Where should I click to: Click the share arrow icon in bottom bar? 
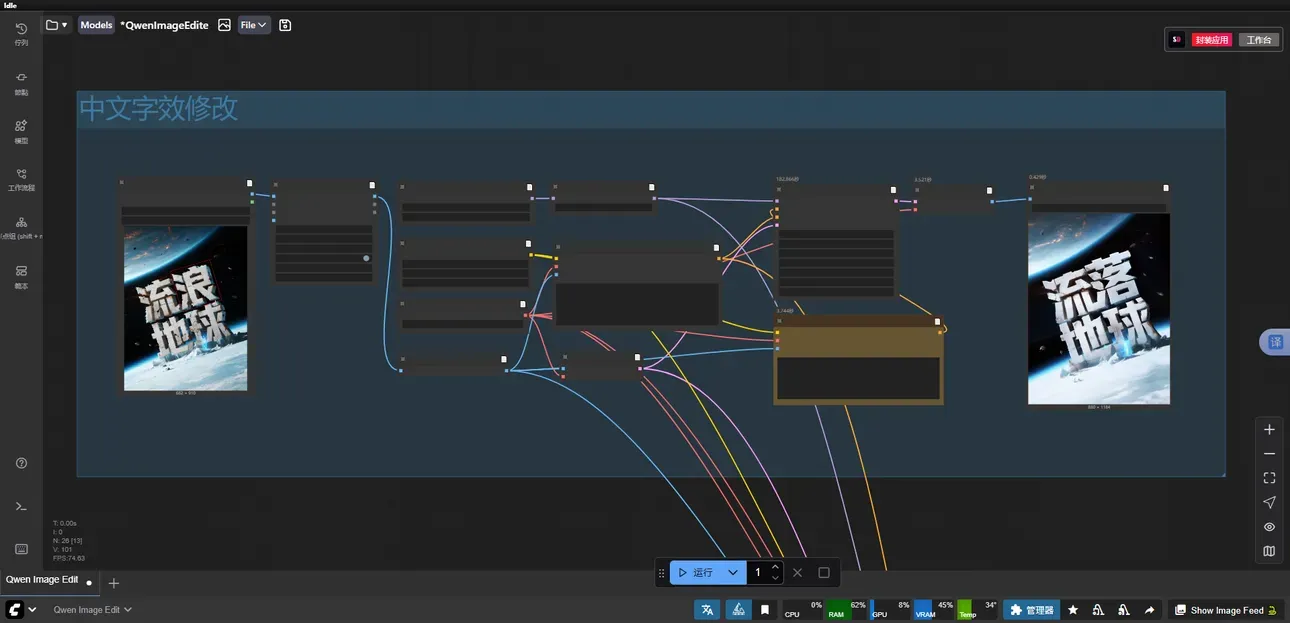tap(1149, 610)
